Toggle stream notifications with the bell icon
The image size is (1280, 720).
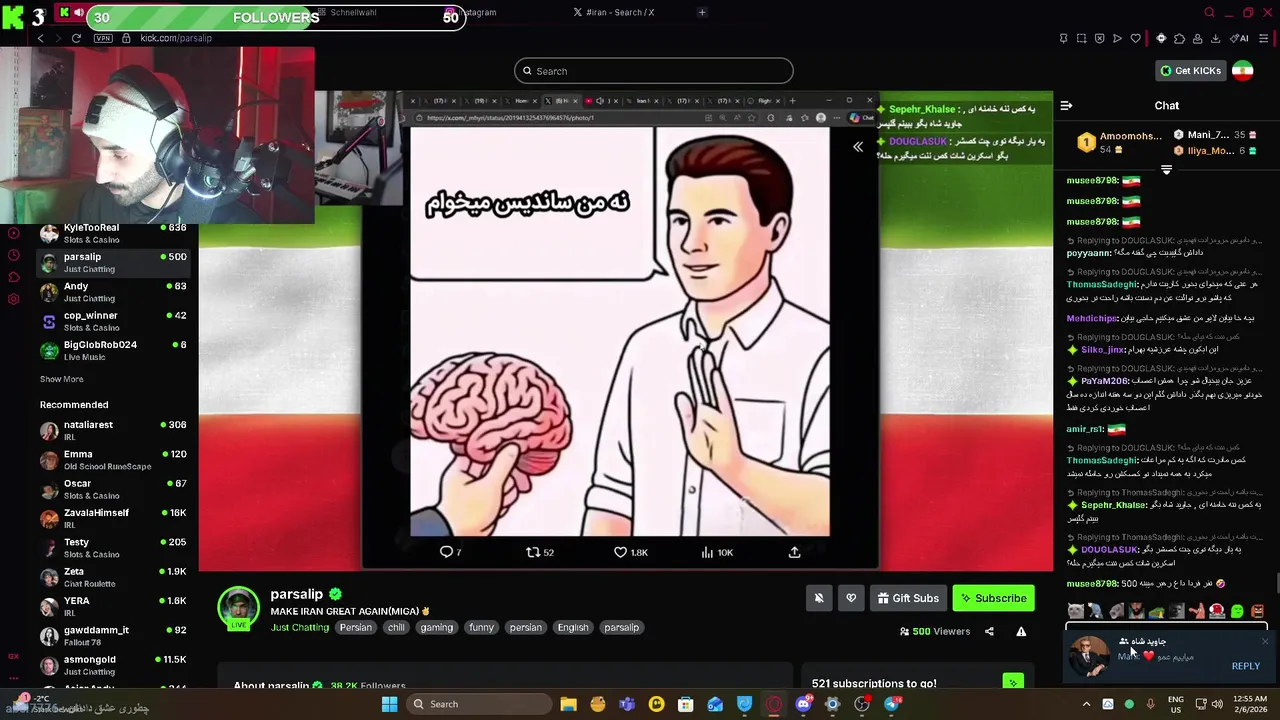tap(818, 598)
